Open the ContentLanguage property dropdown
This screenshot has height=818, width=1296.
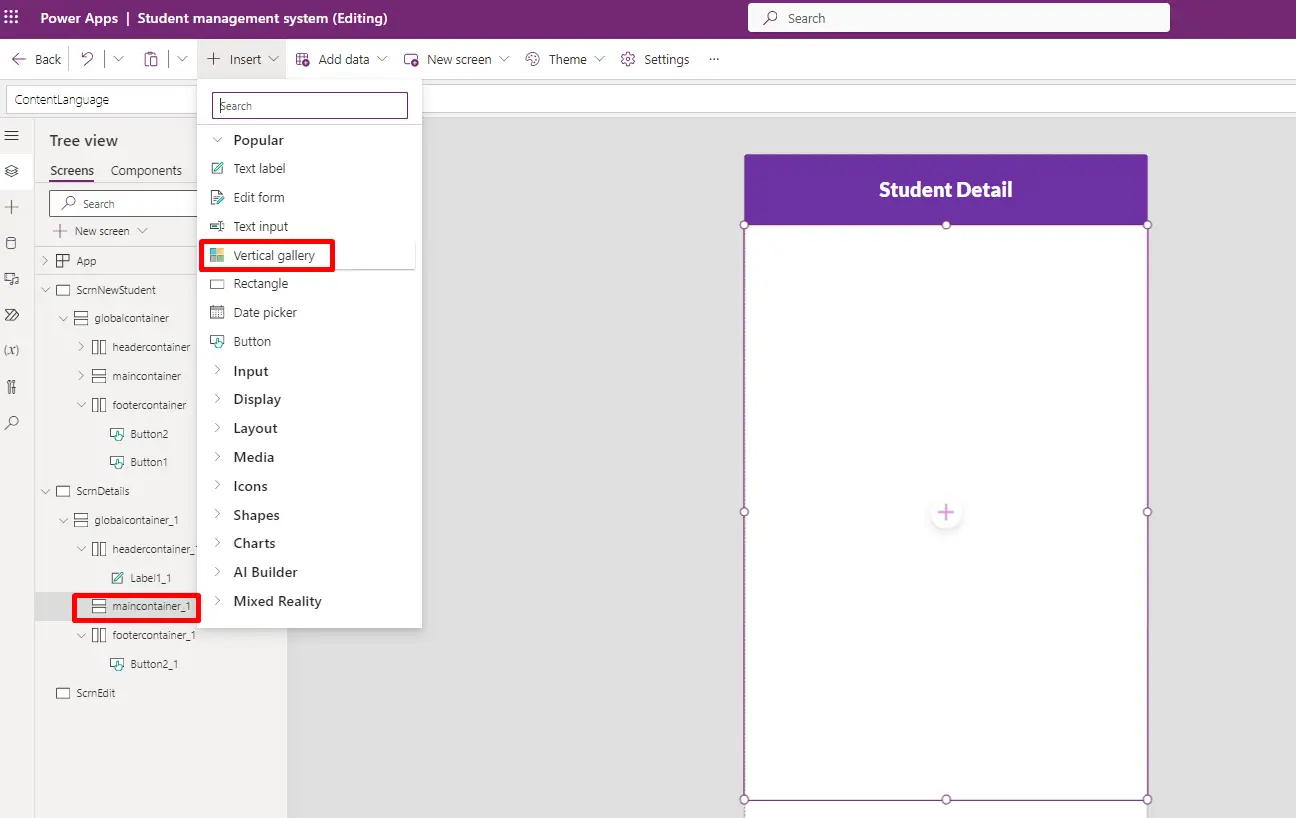click(x=102, y=100)
